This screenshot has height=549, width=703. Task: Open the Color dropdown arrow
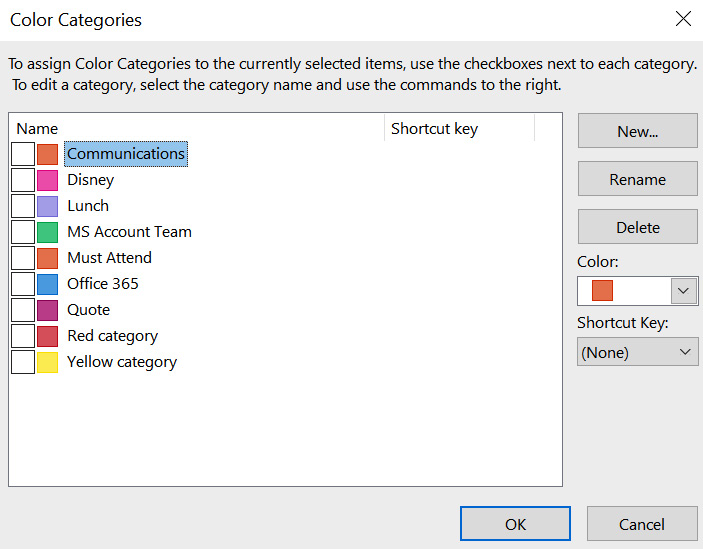[683, 291]
